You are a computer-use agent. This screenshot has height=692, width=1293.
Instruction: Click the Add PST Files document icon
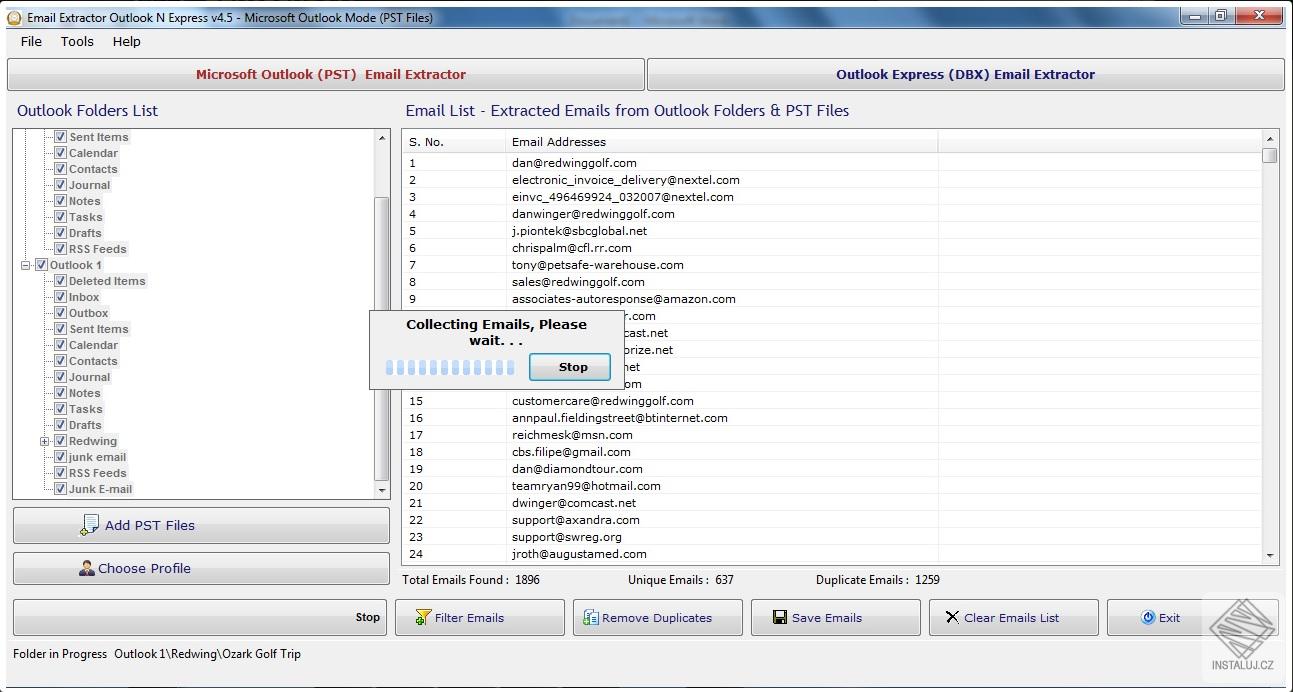pos(89,525)
